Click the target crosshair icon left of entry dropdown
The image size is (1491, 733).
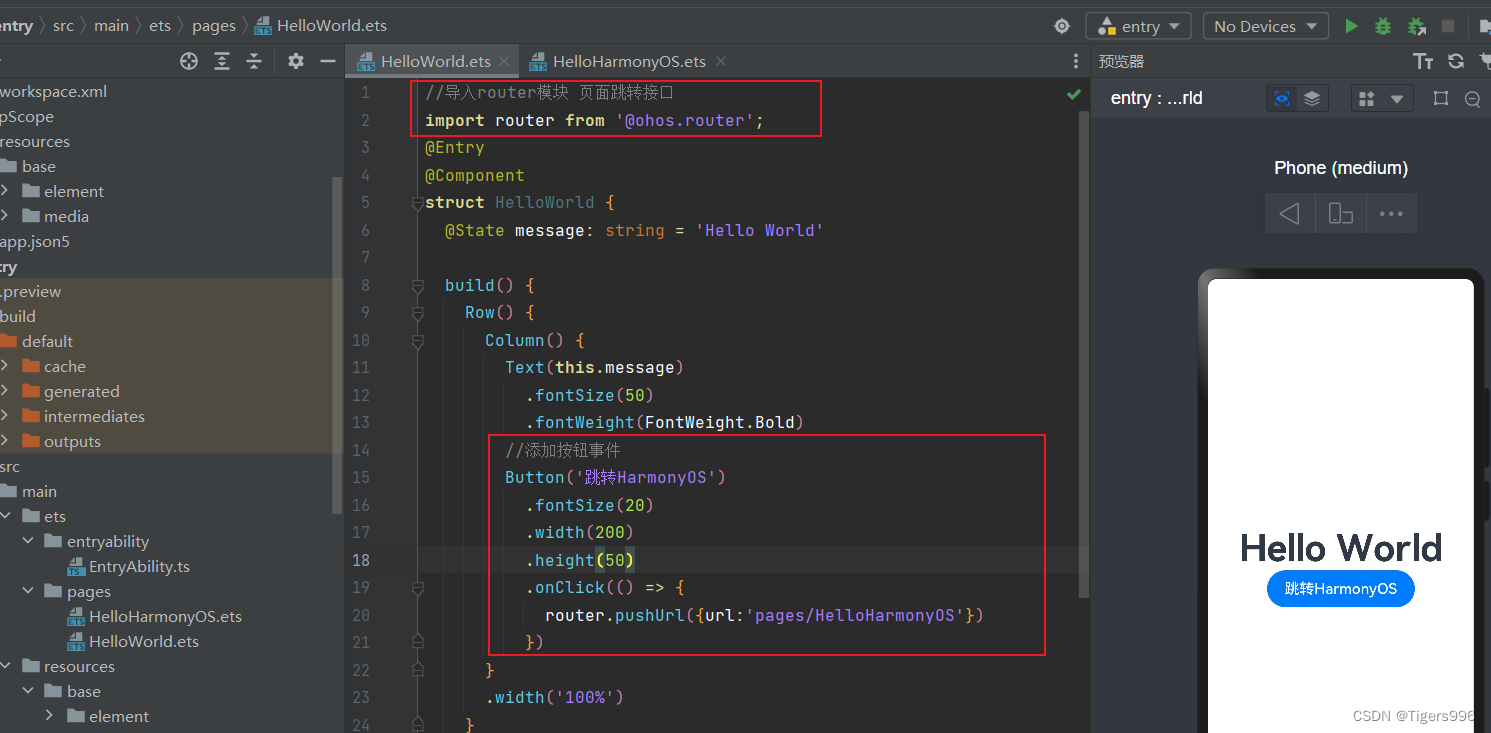point(1062,26)
